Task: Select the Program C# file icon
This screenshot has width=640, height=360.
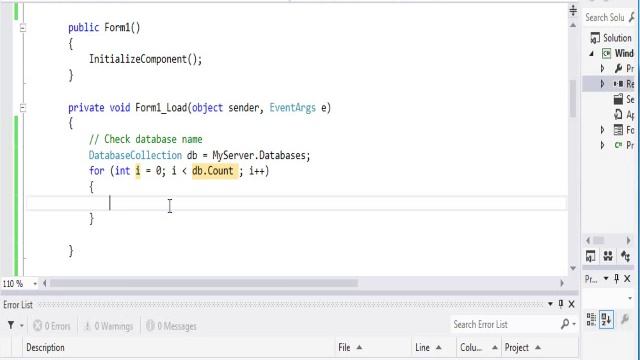Action: coord(618,145)
